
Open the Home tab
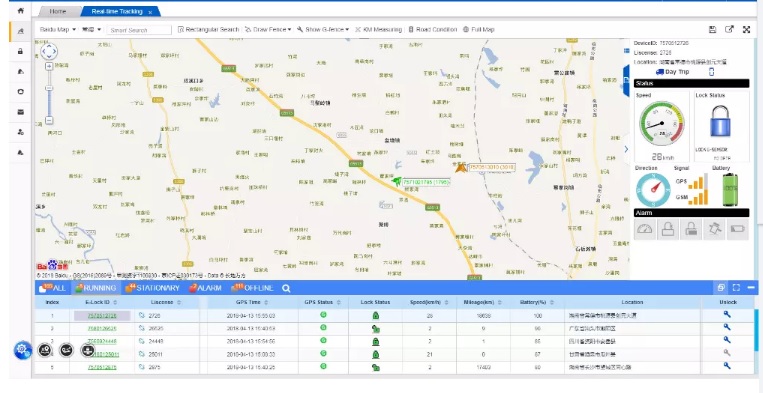click(58, 11)
